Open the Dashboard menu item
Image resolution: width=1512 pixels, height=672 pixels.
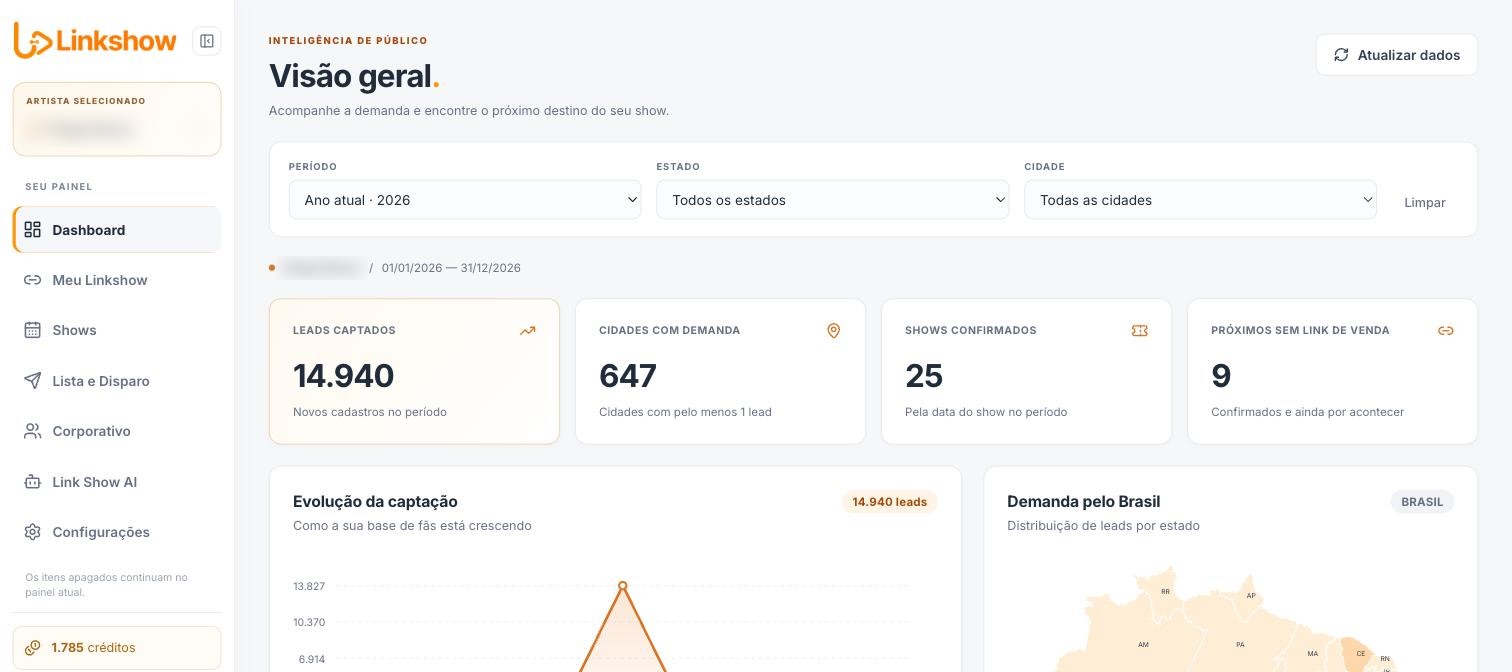tap(117, 230)
